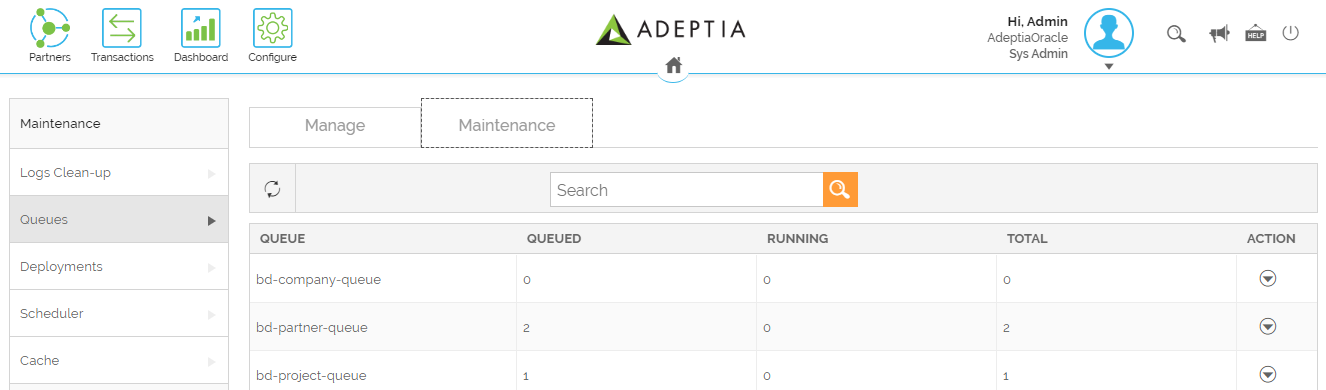
Task: Open the Help sign icon
Action: (1256, 33)
